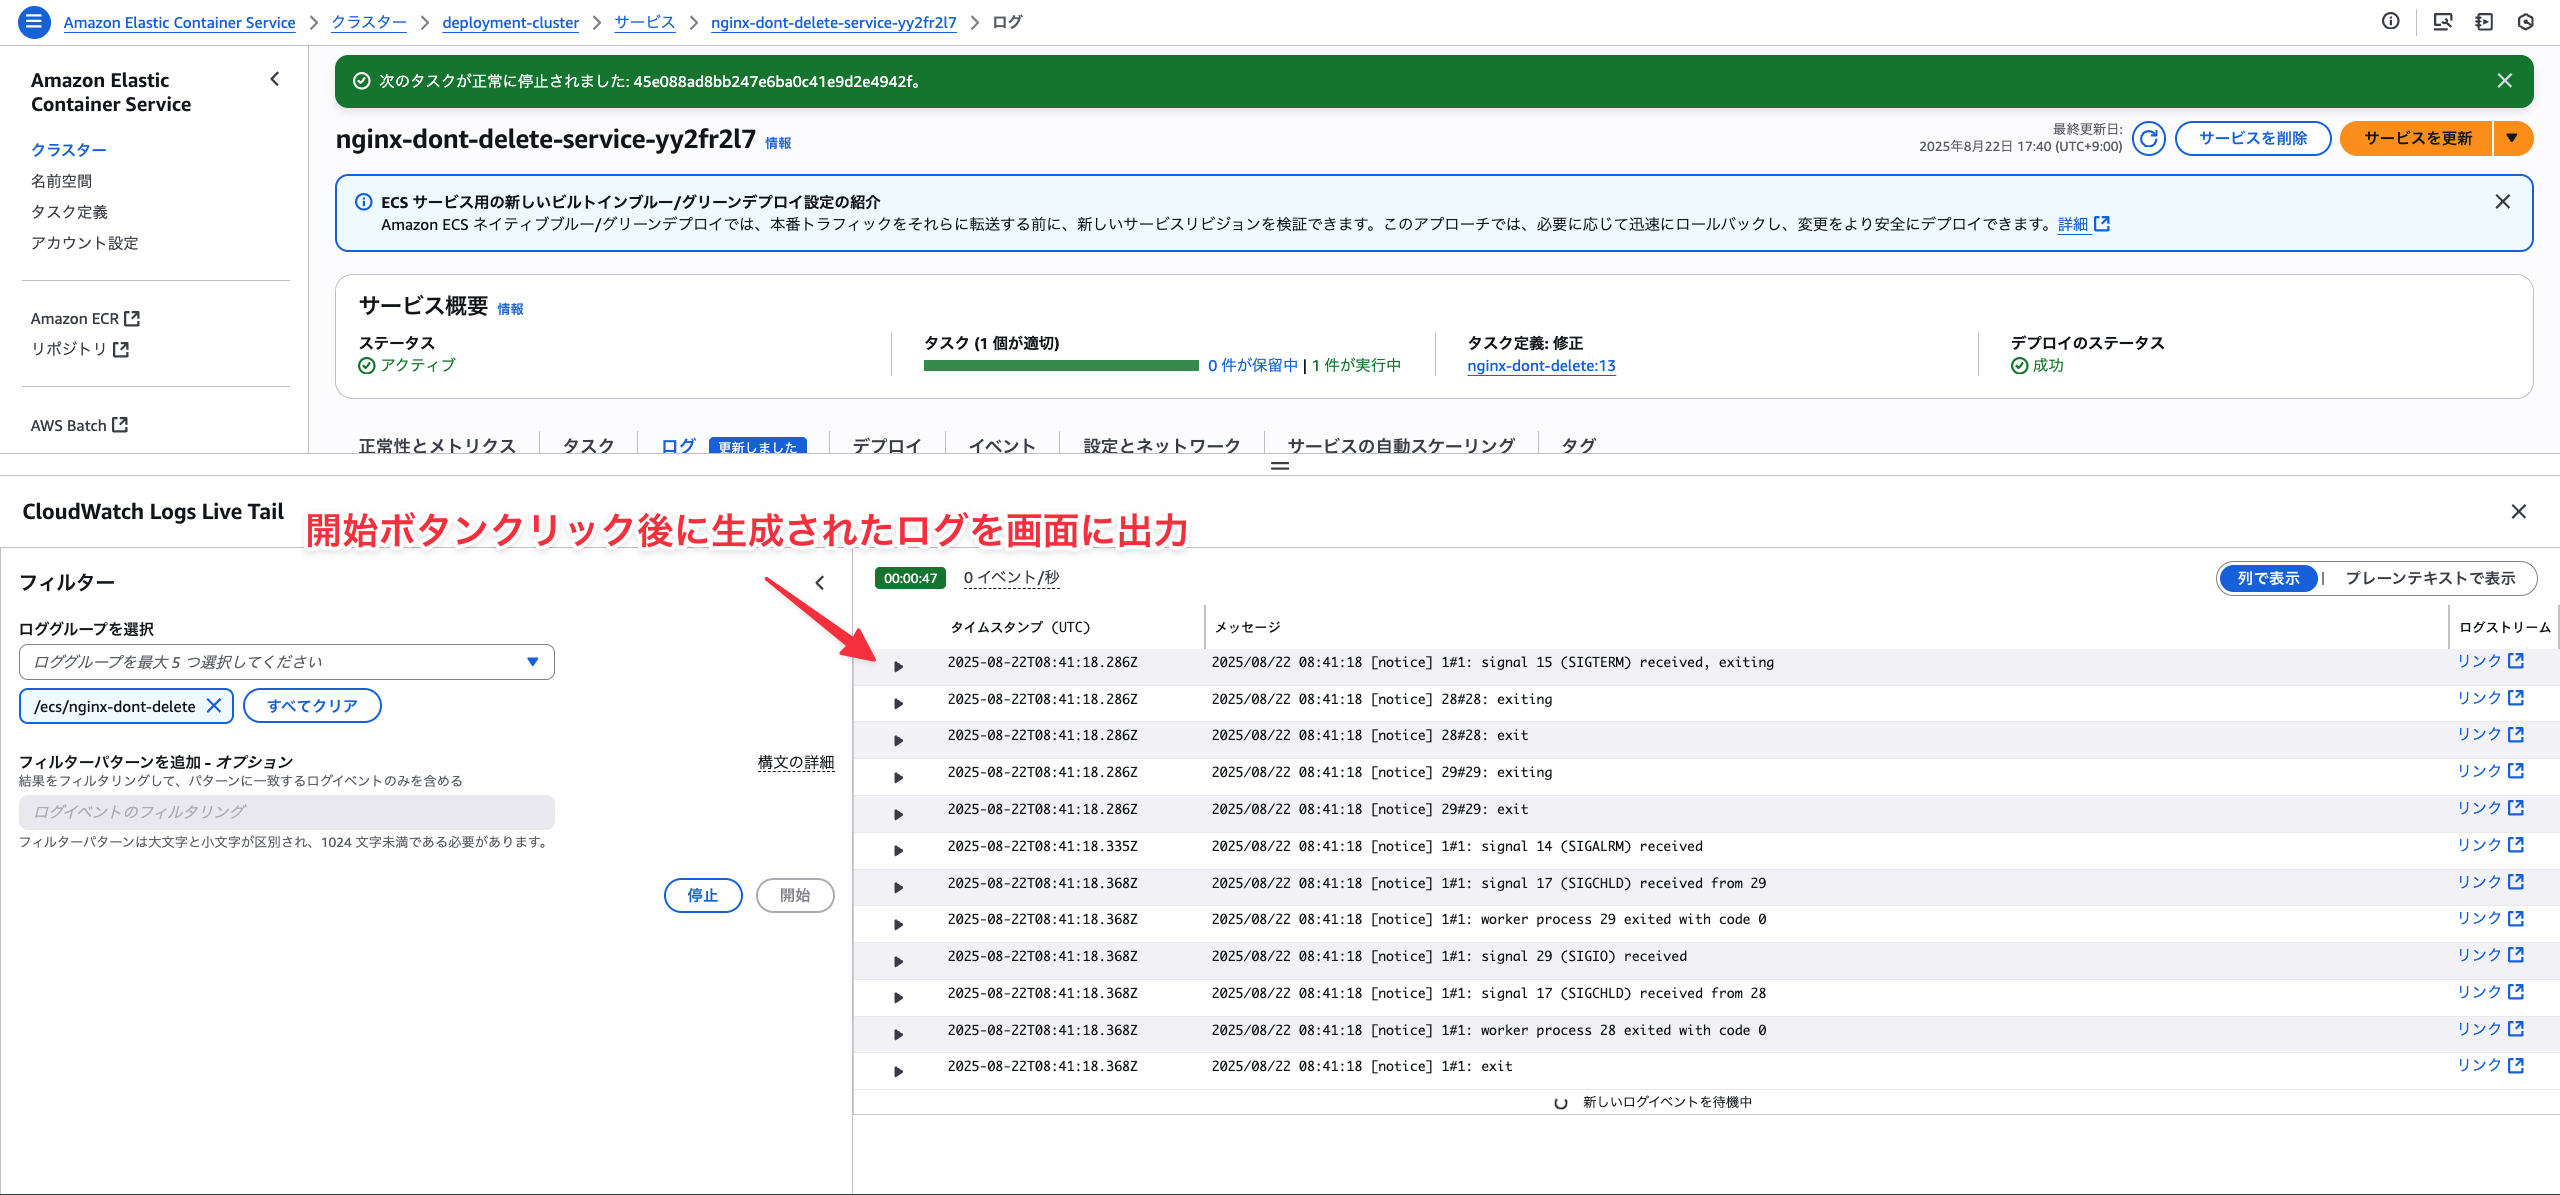Expand log row 29#29: exiting
The image size is (2560, 1195).
click(898, 778)
